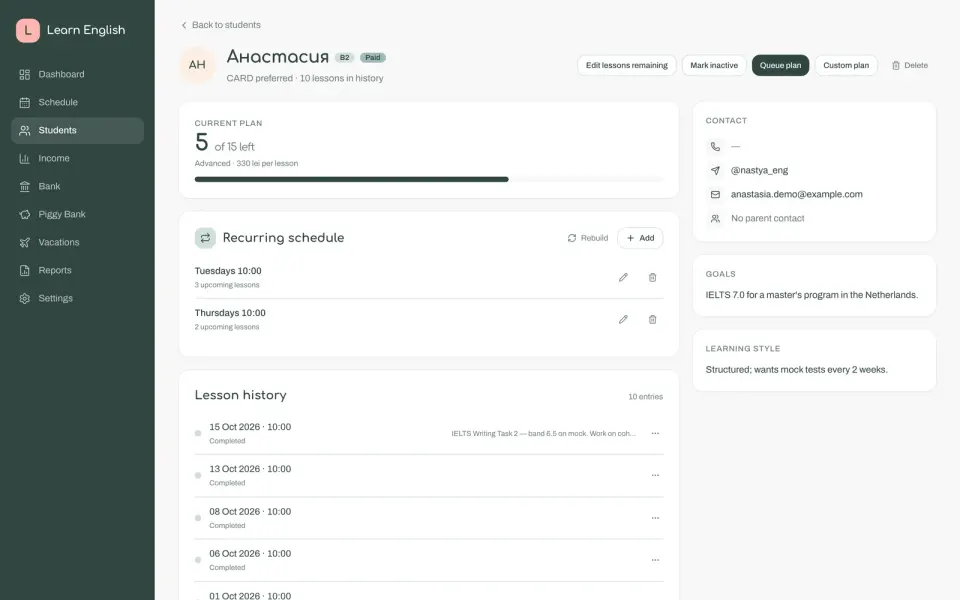Image resolution: width=960 pixels, height=600 pixels.
Task: Delete the Tuesdays 10:00 schedule entry
Action: 653,277
